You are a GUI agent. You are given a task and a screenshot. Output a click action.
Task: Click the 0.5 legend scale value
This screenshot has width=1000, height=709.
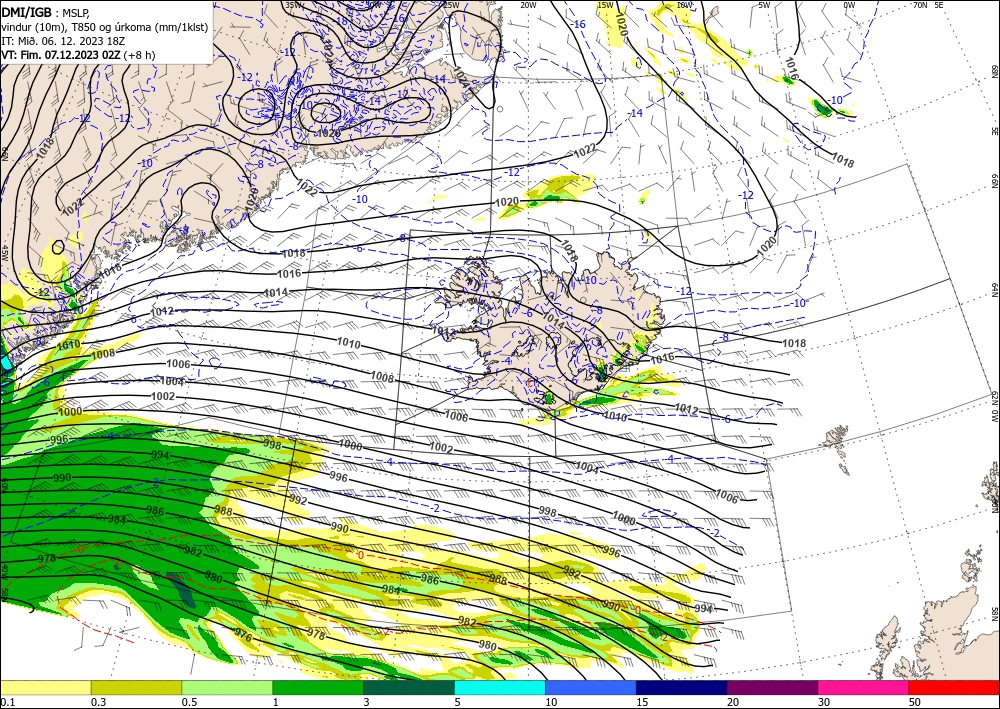click(x=189, y=702)
